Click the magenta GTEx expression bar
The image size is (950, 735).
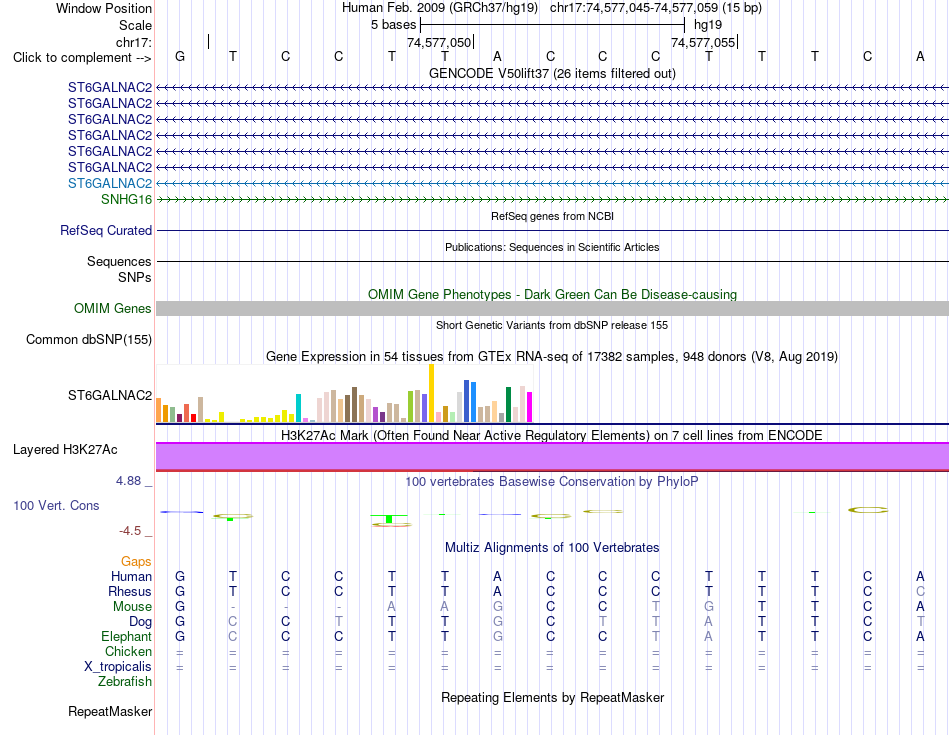(x=529, y=407)
